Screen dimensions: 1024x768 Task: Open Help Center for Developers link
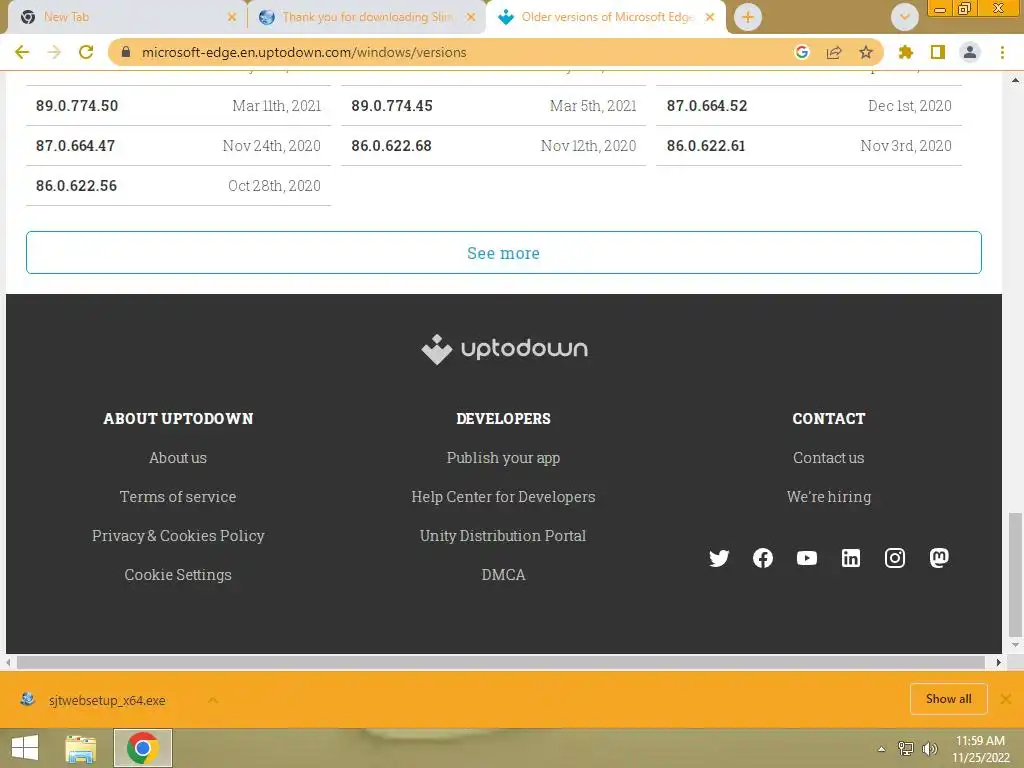point(504,497)
